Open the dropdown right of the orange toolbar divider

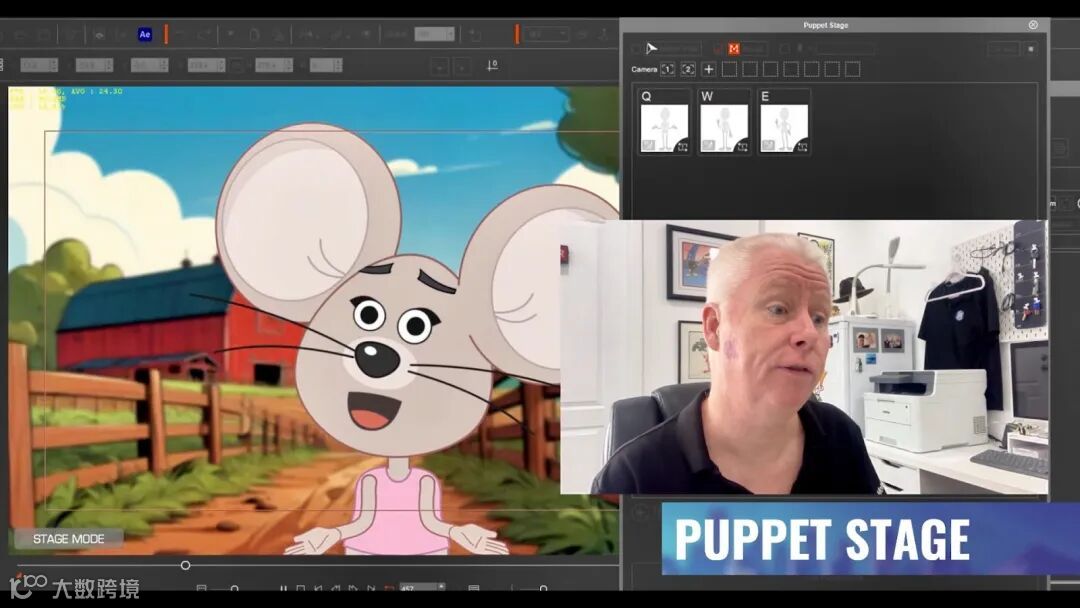(545, 34)
